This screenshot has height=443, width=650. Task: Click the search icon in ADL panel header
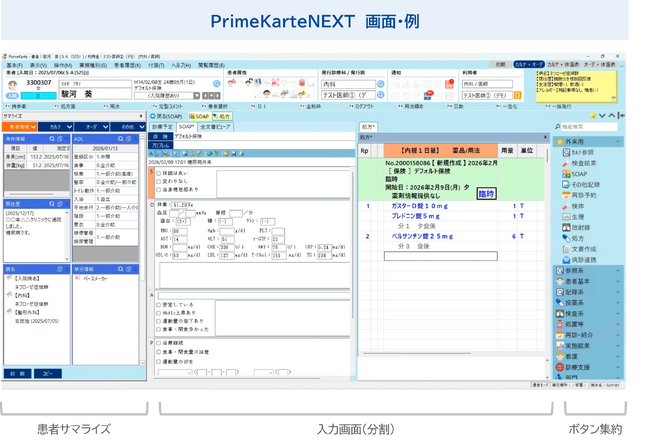coord(121,139)
